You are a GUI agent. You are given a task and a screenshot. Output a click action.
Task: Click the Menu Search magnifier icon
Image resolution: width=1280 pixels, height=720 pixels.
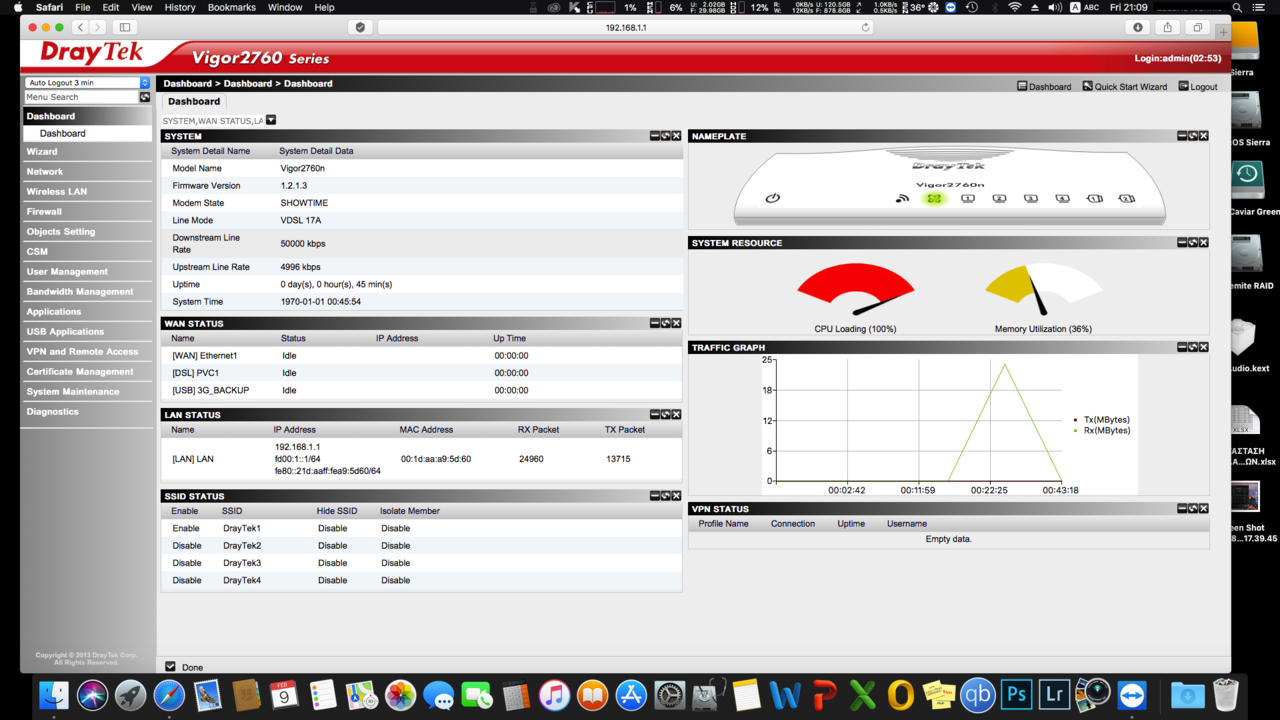pyautogui.click(x=145, y=97)
